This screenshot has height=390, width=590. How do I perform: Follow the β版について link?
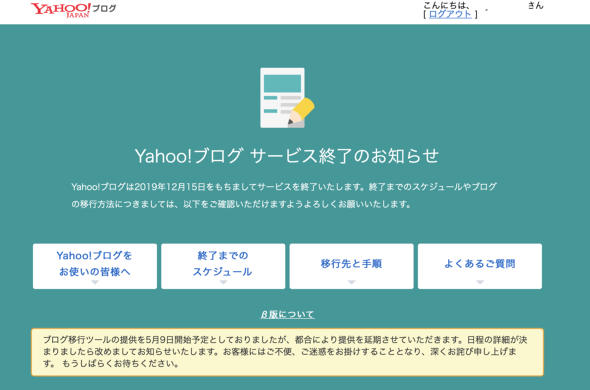point(287,314)
